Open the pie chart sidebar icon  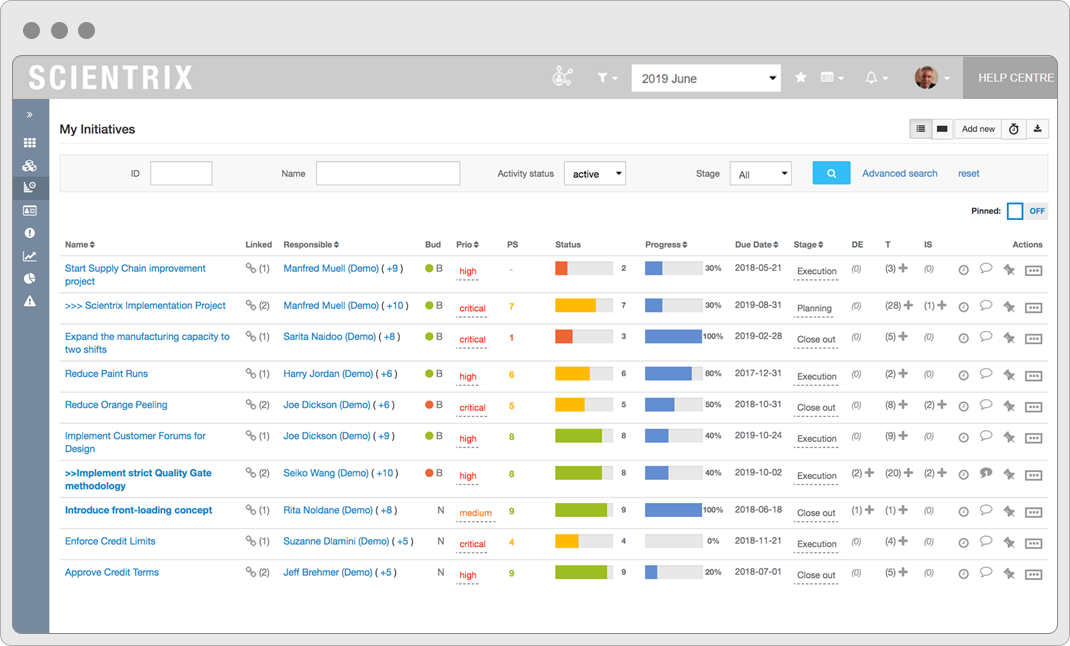tap(29, 278)
